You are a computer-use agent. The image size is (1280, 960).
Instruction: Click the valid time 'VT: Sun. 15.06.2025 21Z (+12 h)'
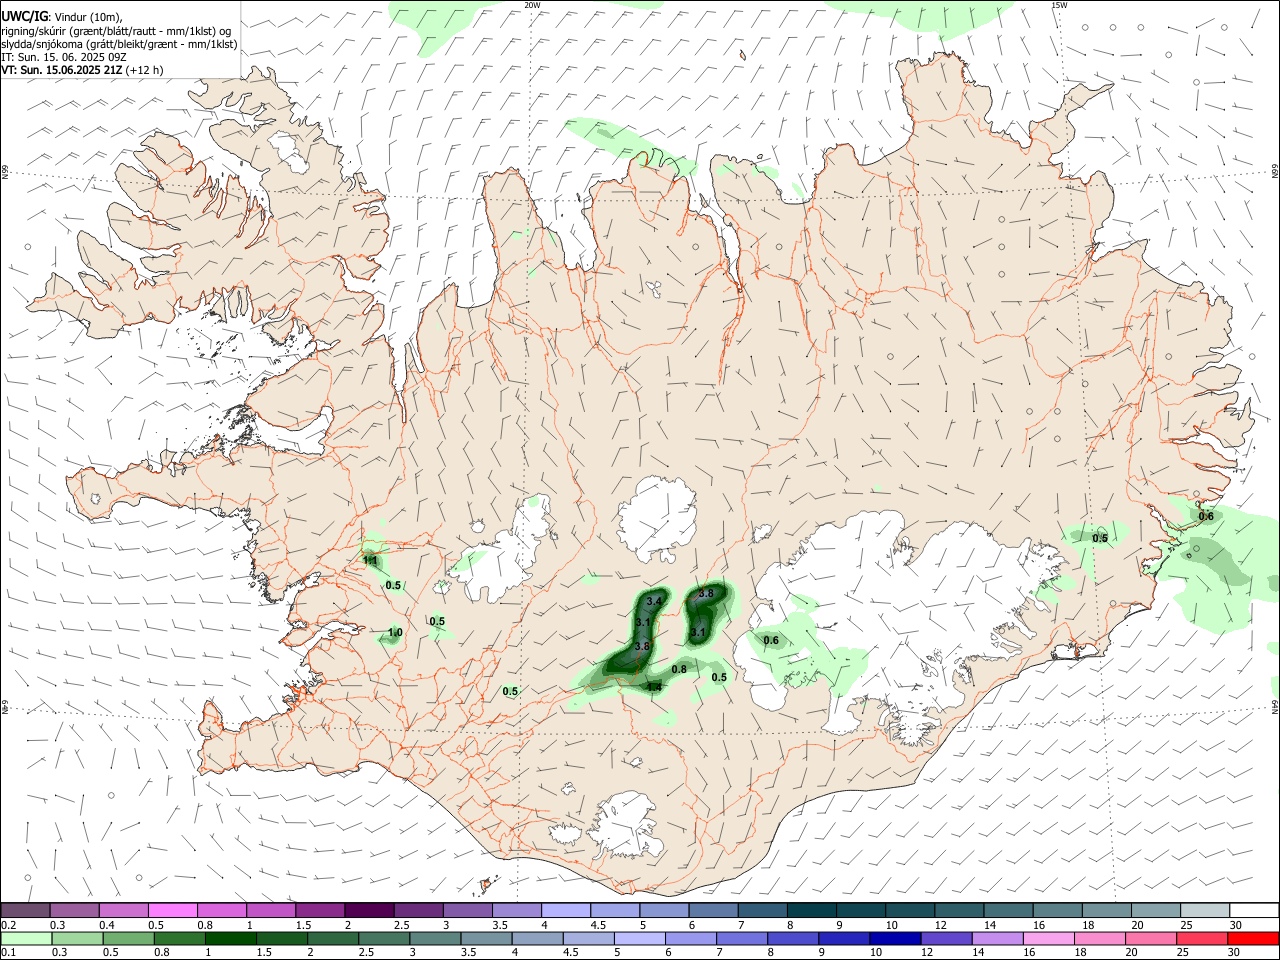click(82, 70)
